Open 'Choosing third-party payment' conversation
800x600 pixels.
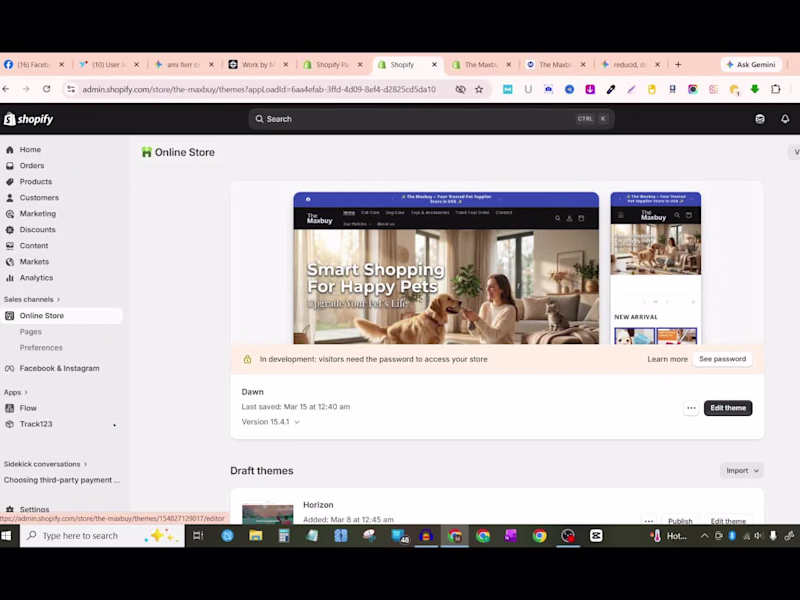[62, 480]
